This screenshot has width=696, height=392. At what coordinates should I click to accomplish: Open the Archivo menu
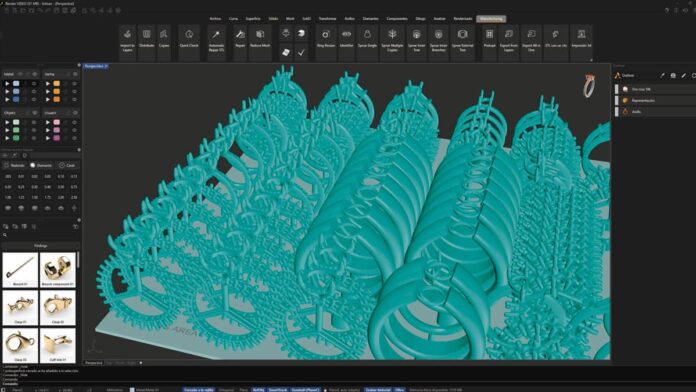point(215,19)
